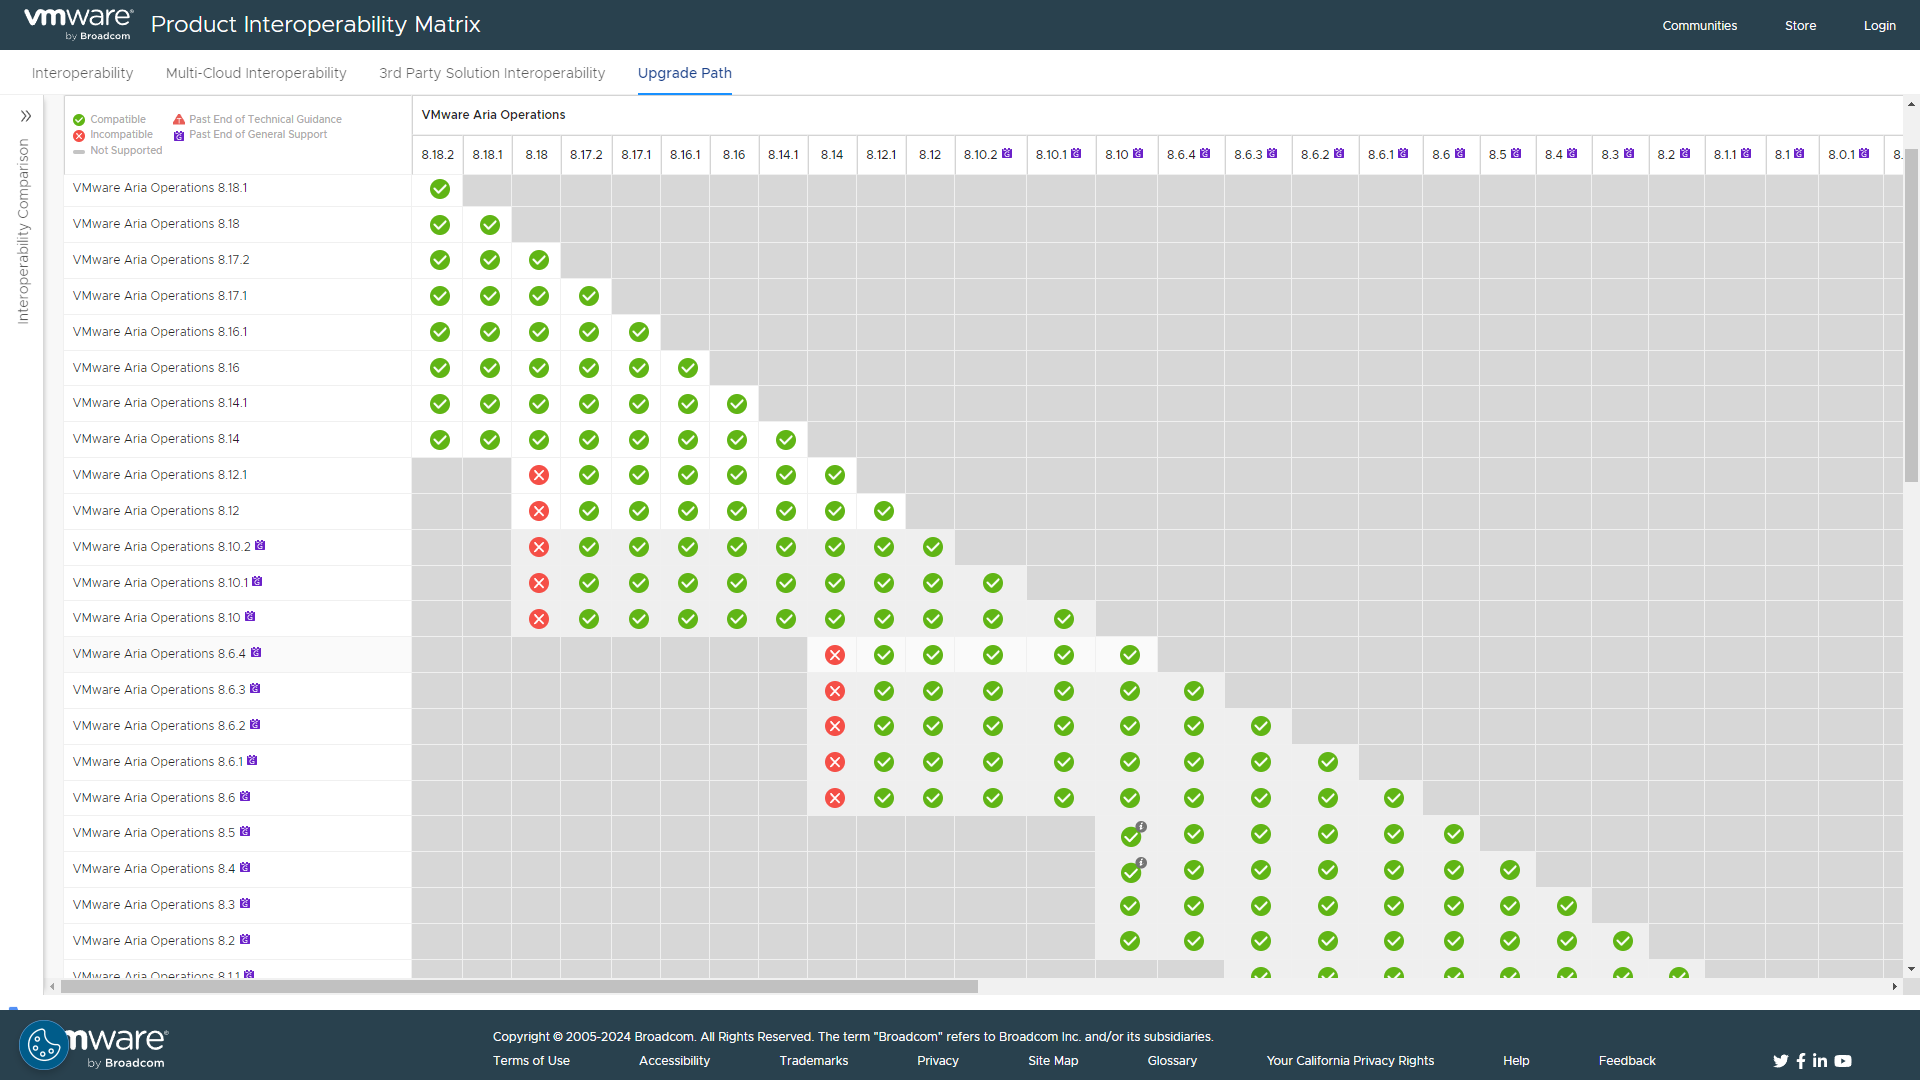Click the support badge next to 8.10.2 column header
The width and height of the screenshot is (1920, 1080).
pos(1007,154)
